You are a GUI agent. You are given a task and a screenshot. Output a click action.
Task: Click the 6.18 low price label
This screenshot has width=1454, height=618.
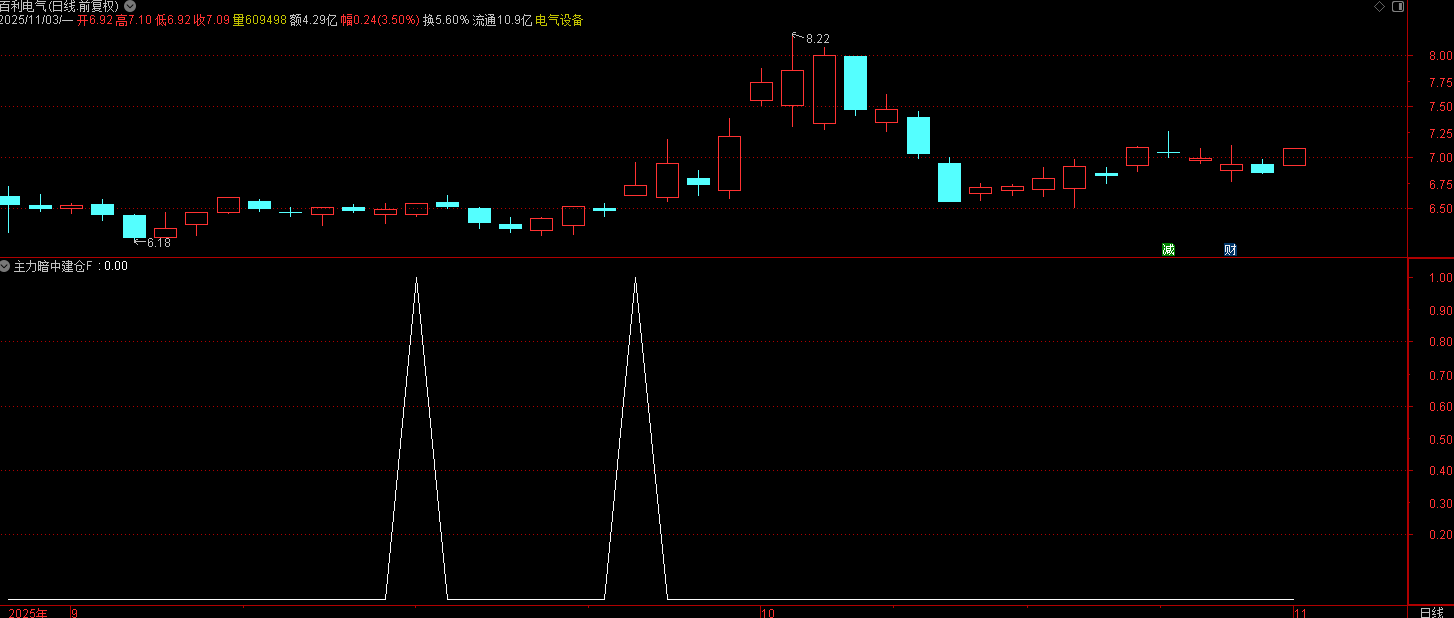(x=158, y=243)
